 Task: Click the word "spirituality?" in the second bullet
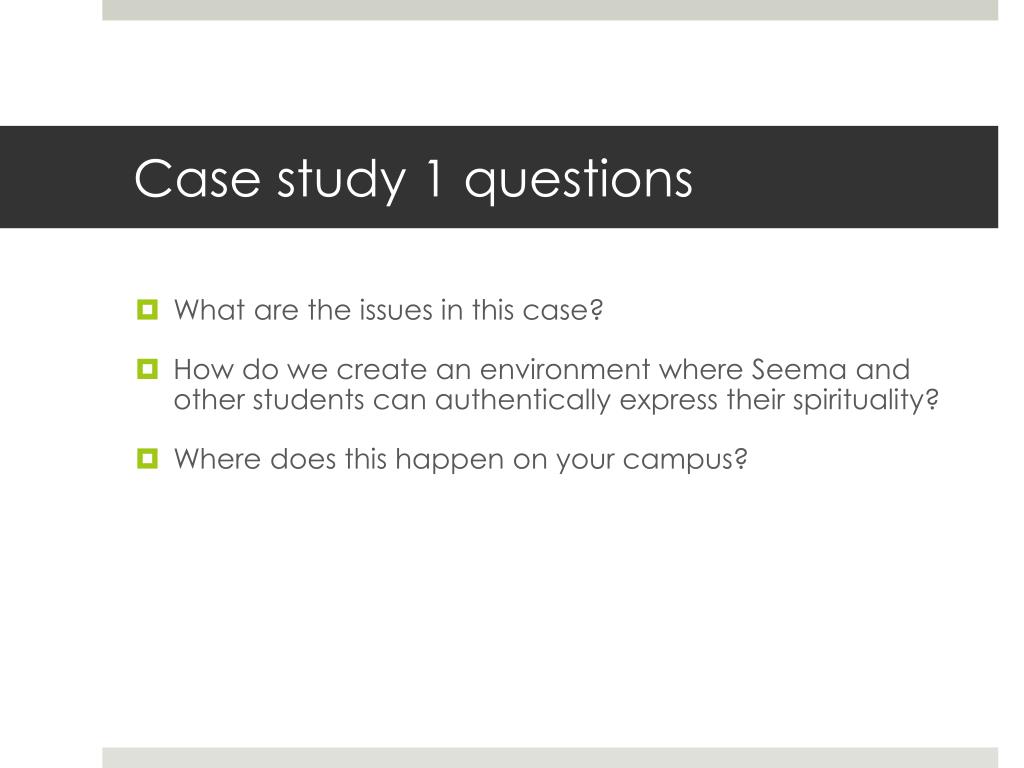(865, 400)
